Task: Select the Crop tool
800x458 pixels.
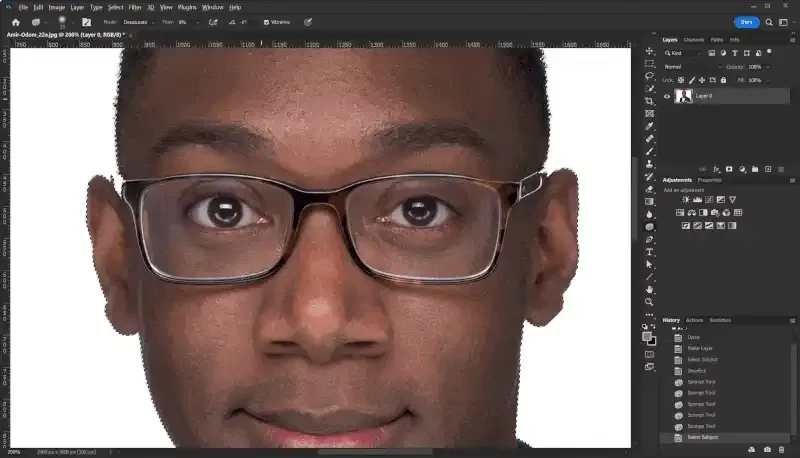Action: [x=649, y=101]
